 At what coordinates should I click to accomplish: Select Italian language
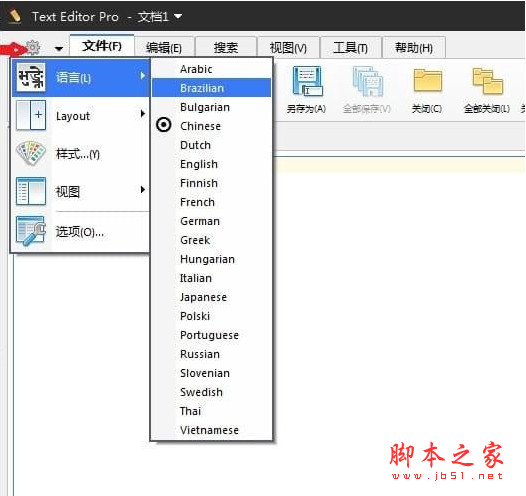click(211, 278)
